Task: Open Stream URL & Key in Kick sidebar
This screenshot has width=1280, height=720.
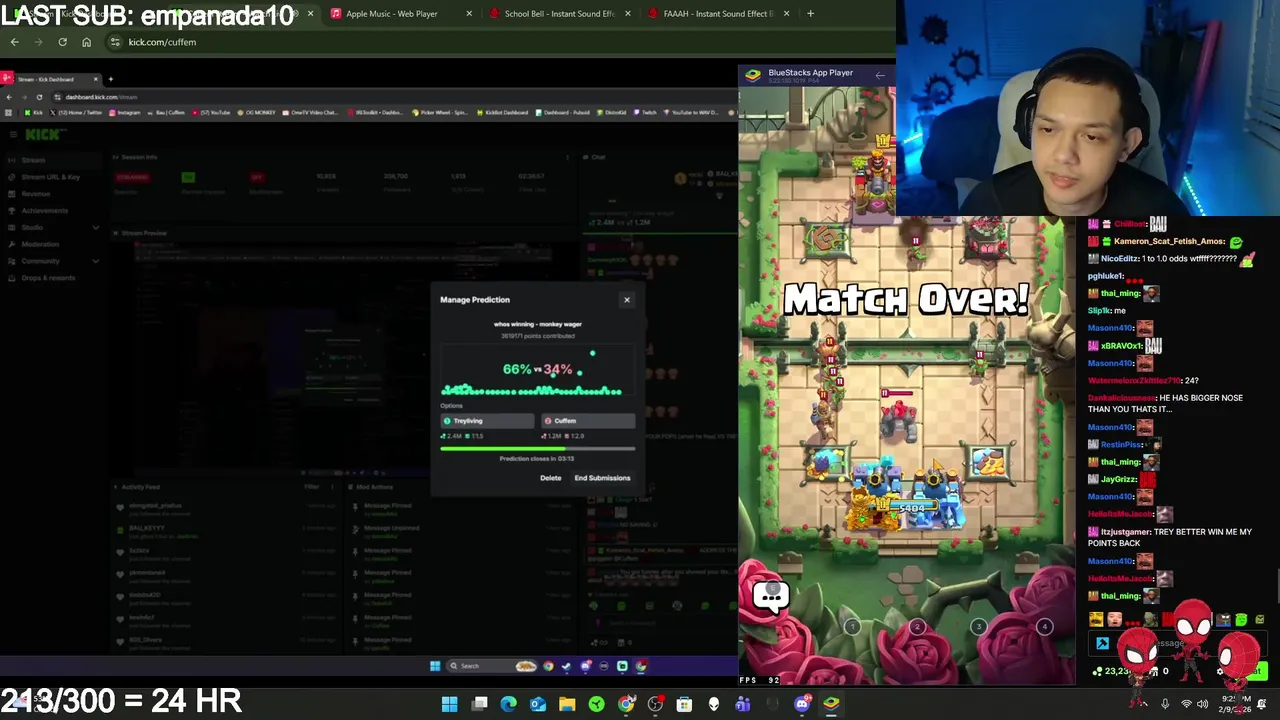Action: click(x=51, y=177)
